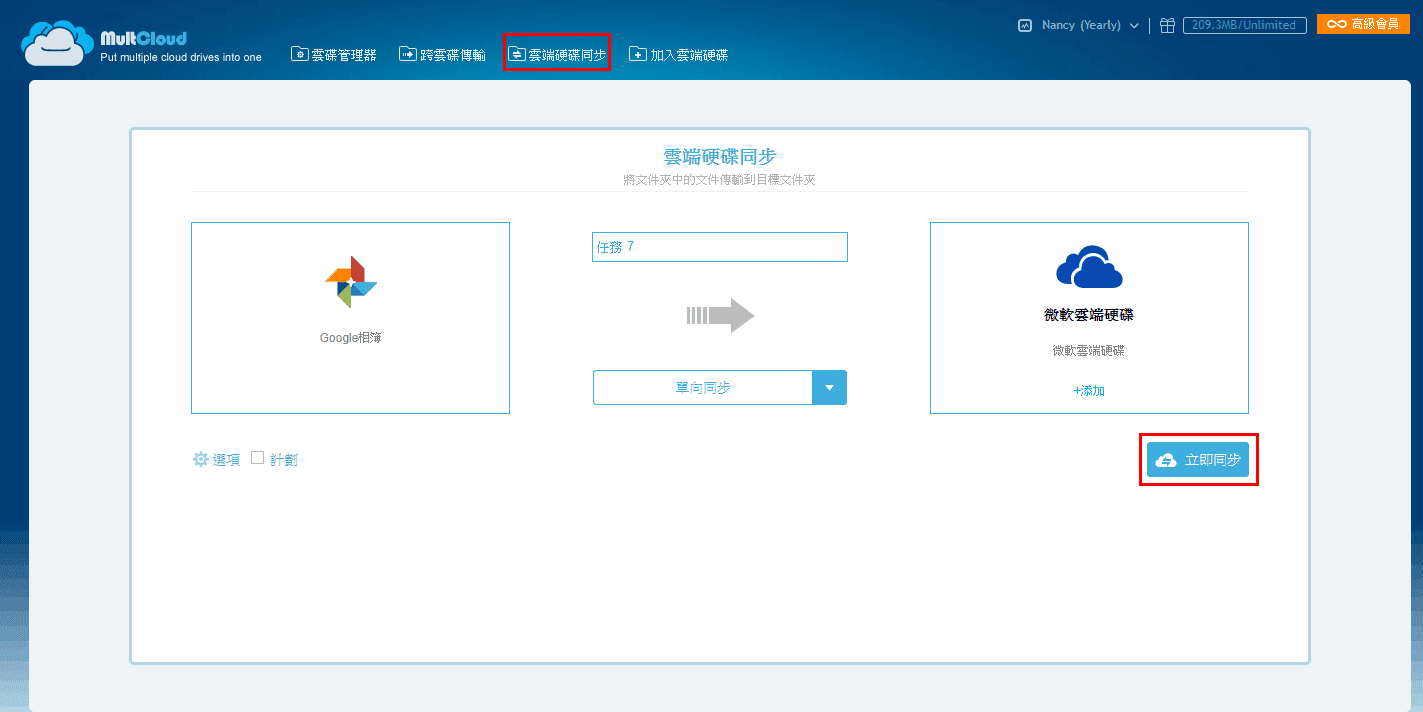Click the blue dropdown arrow of 單向同步
The image size is (1423, 712).
coord(829,388)
